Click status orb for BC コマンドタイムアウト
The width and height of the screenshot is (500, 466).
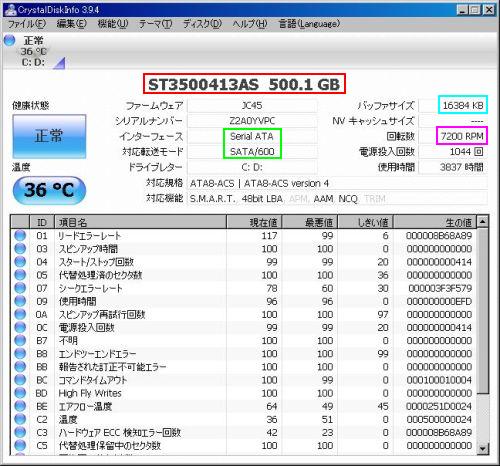(x=20, y=380)
